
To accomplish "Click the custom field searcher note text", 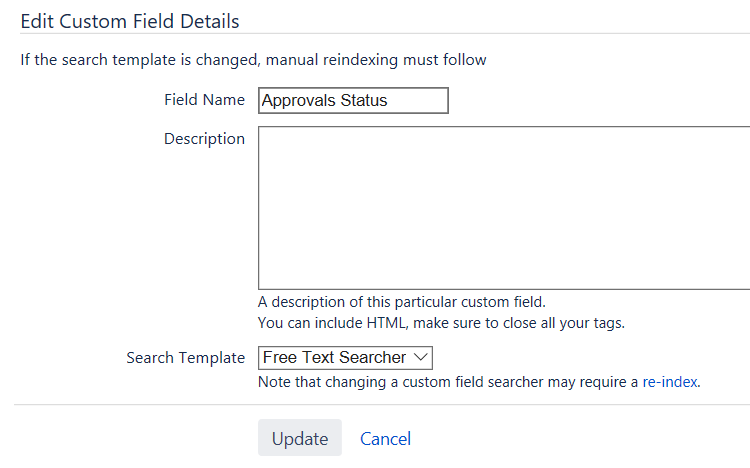I will click(x=449, y=382).
